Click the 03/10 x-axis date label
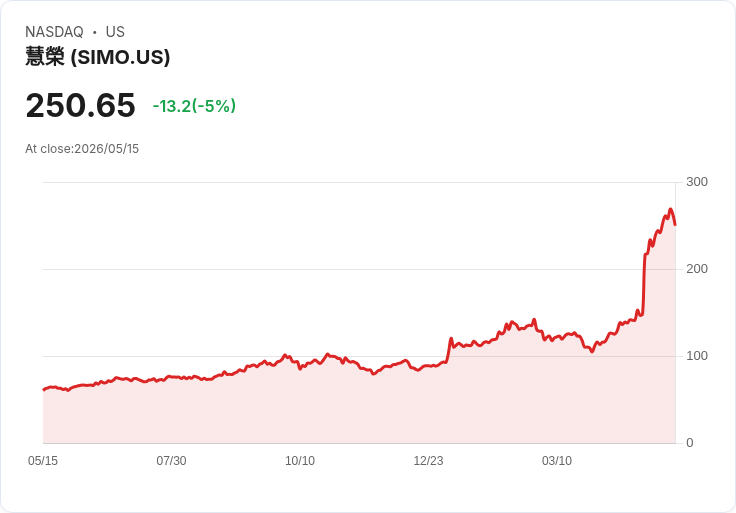Screen dimensions: 736x513 coord(557,461)
